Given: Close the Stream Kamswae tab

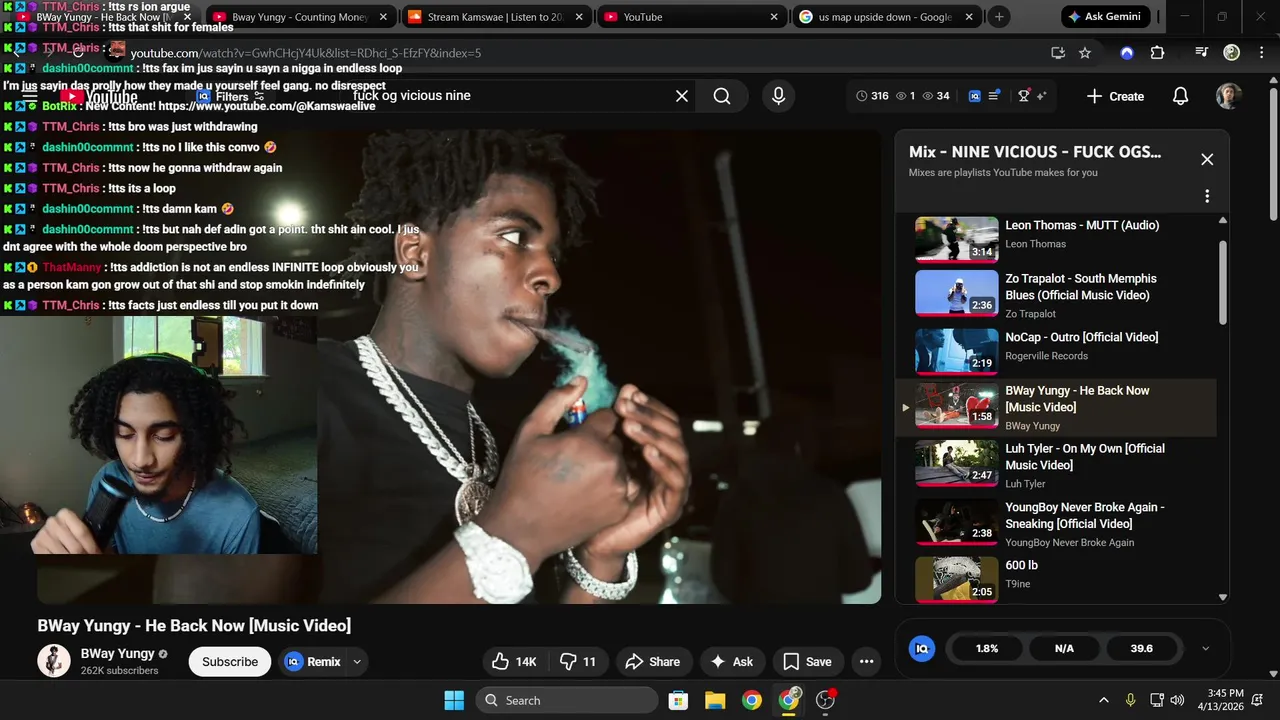Looking at the screenshot, I should tap(578, 17).
